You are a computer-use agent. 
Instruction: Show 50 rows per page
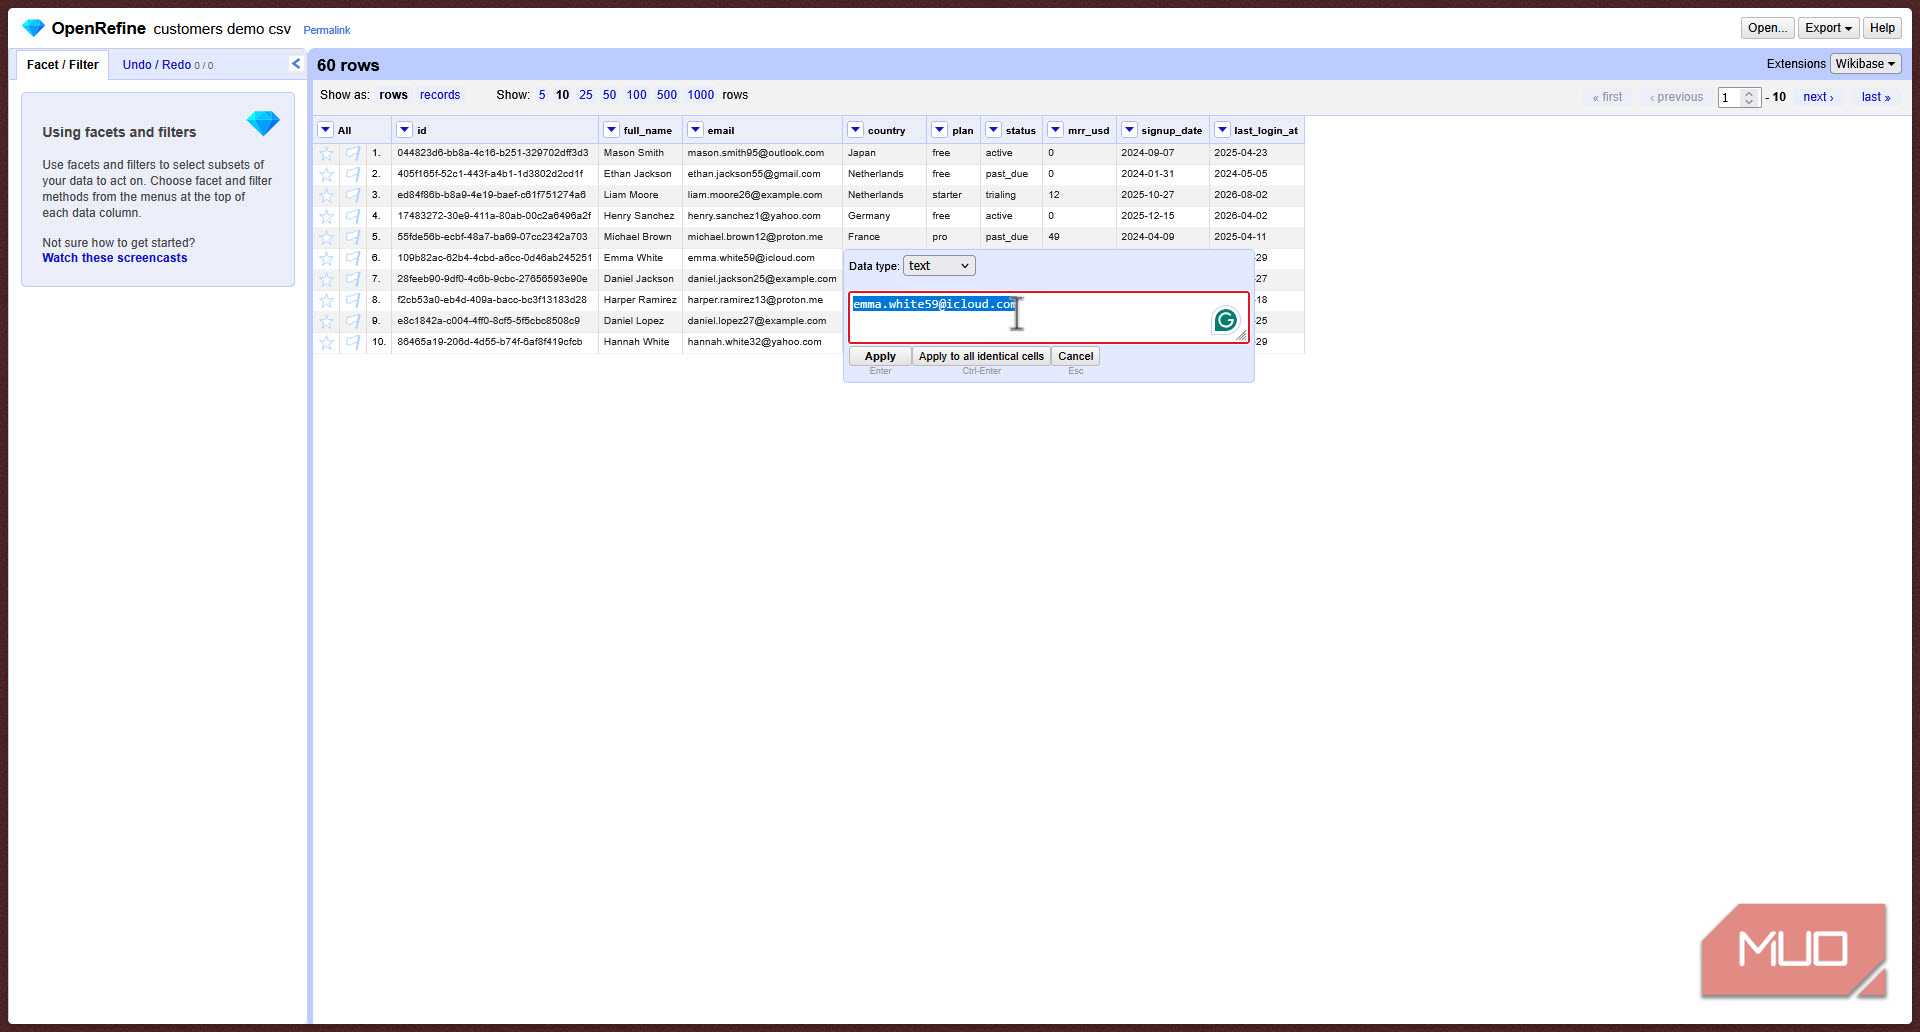(609, 95)
